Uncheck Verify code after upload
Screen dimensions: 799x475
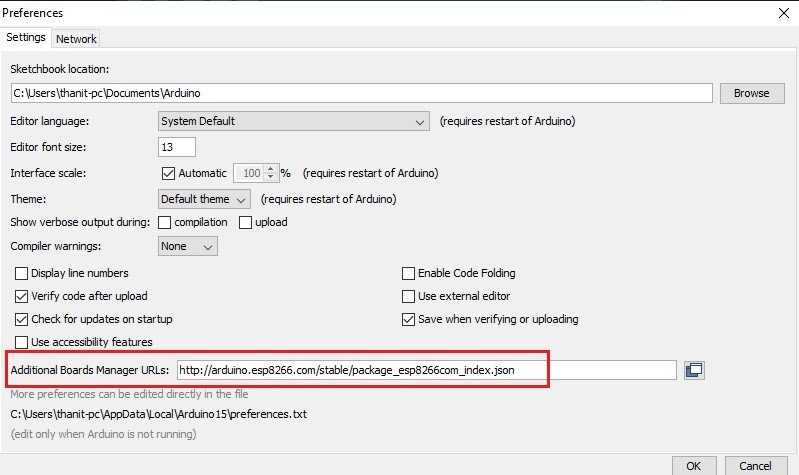point(22,296)
